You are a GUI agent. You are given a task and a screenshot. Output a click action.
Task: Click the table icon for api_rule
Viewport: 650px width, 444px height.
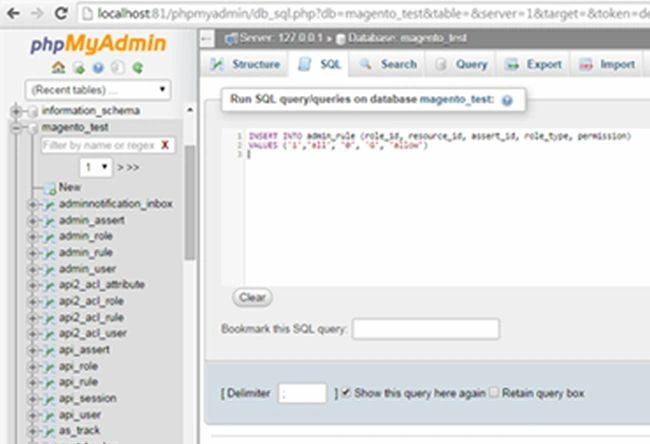coord(49,383)
